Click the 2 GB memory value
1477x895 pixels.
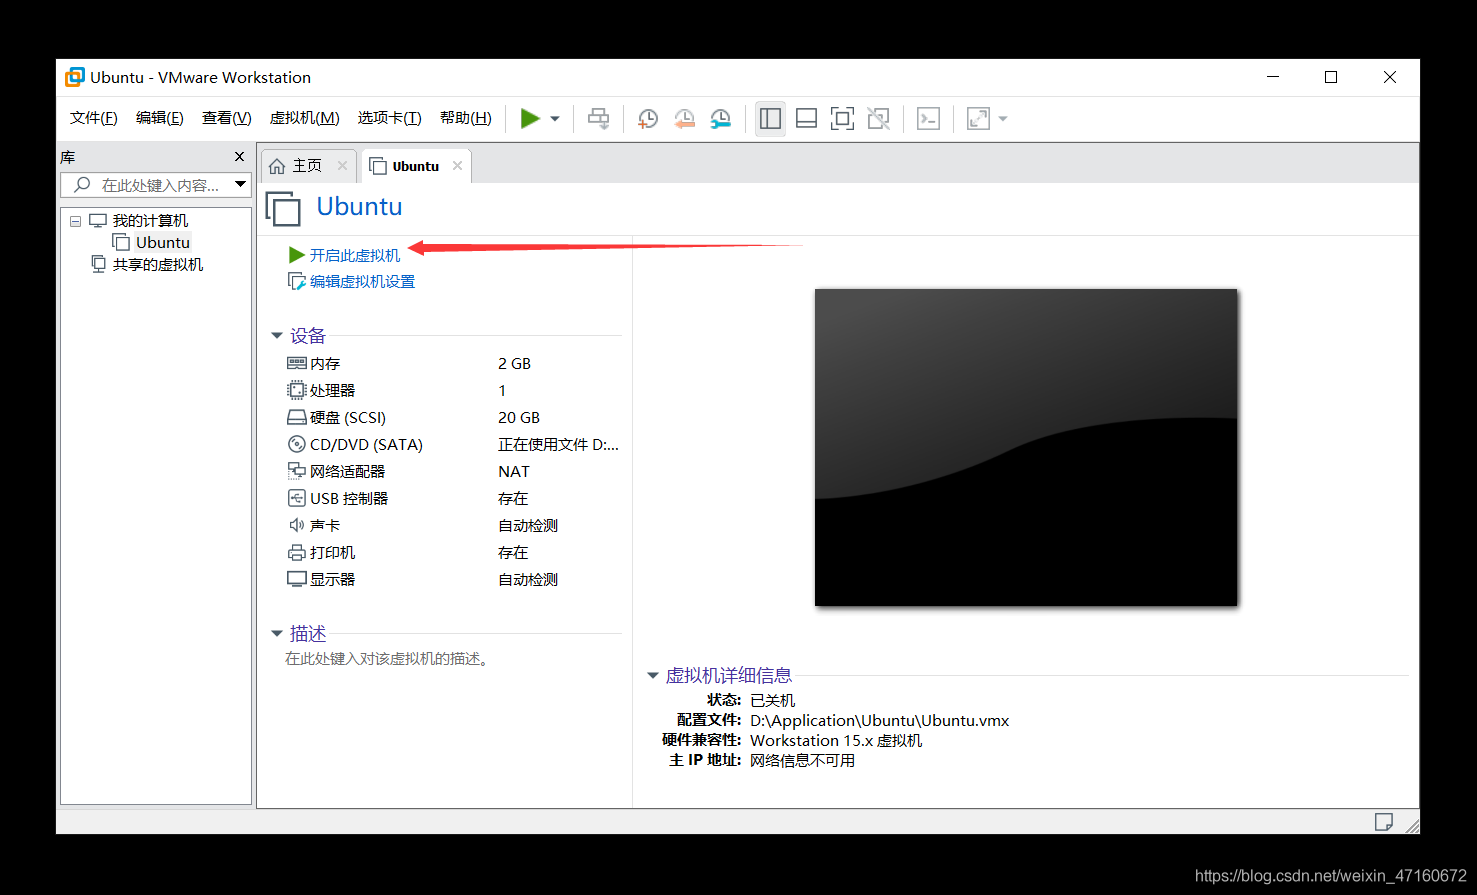(x=515, y=364)
